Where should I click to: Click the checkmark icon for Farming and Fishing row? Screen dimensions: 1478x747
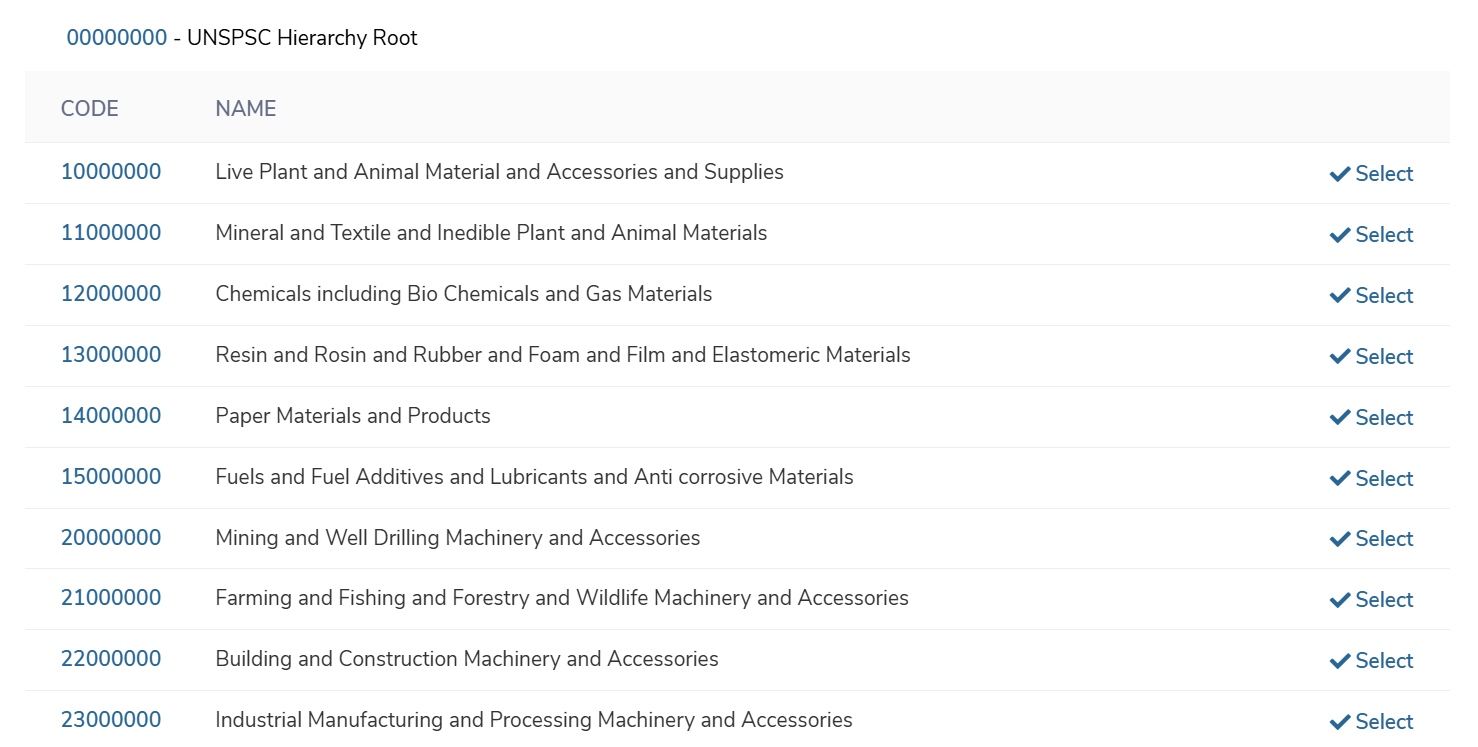tap(1340, 600)
